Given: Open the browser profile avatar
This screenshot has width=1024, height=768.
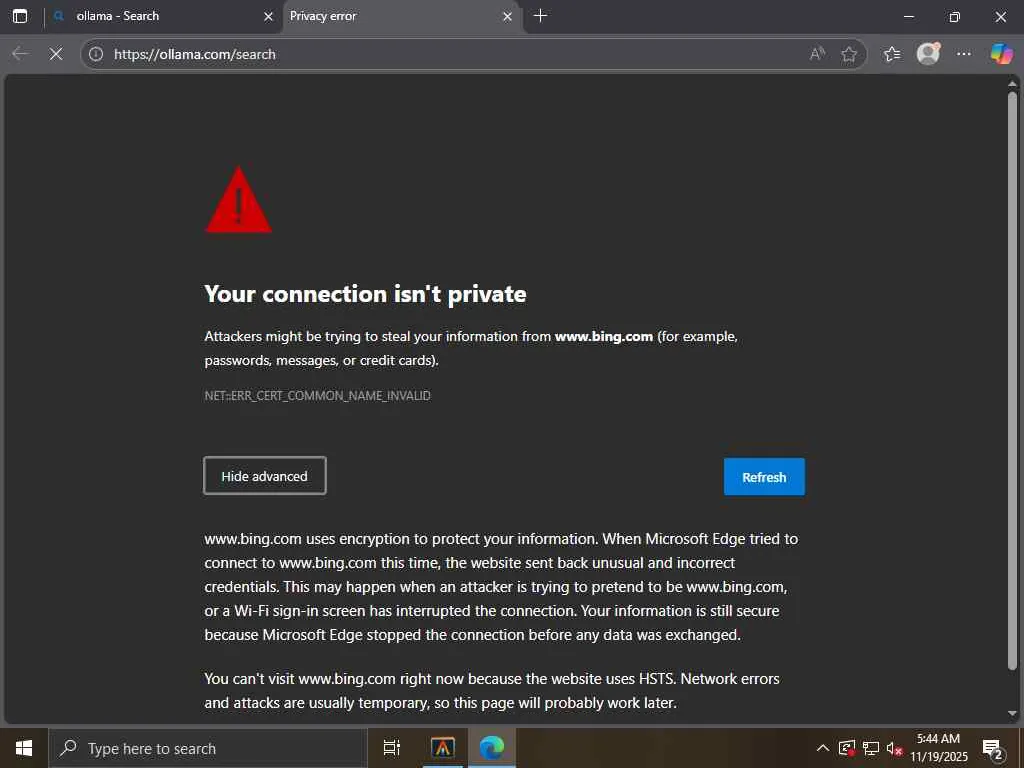Looking at the screenshot, I should [x=928, y=54].
